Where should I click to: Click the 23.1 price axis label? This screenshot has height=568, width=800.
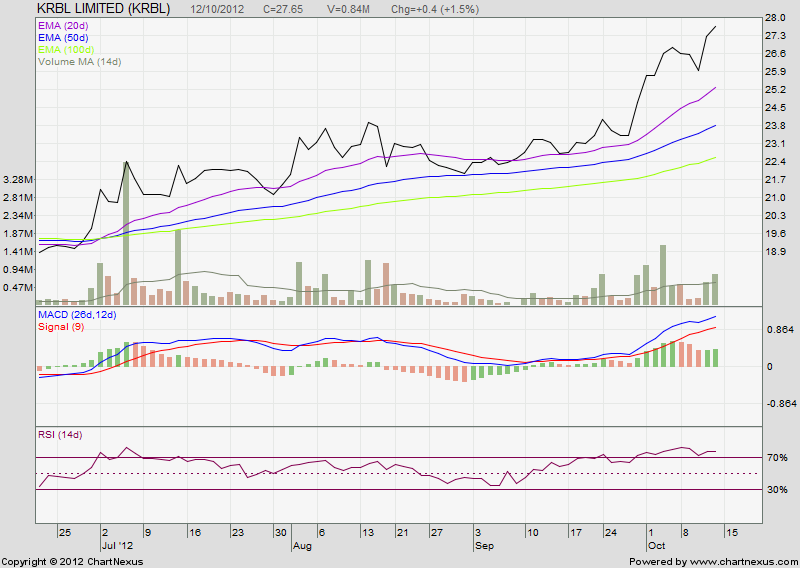[x=775, y=143]
